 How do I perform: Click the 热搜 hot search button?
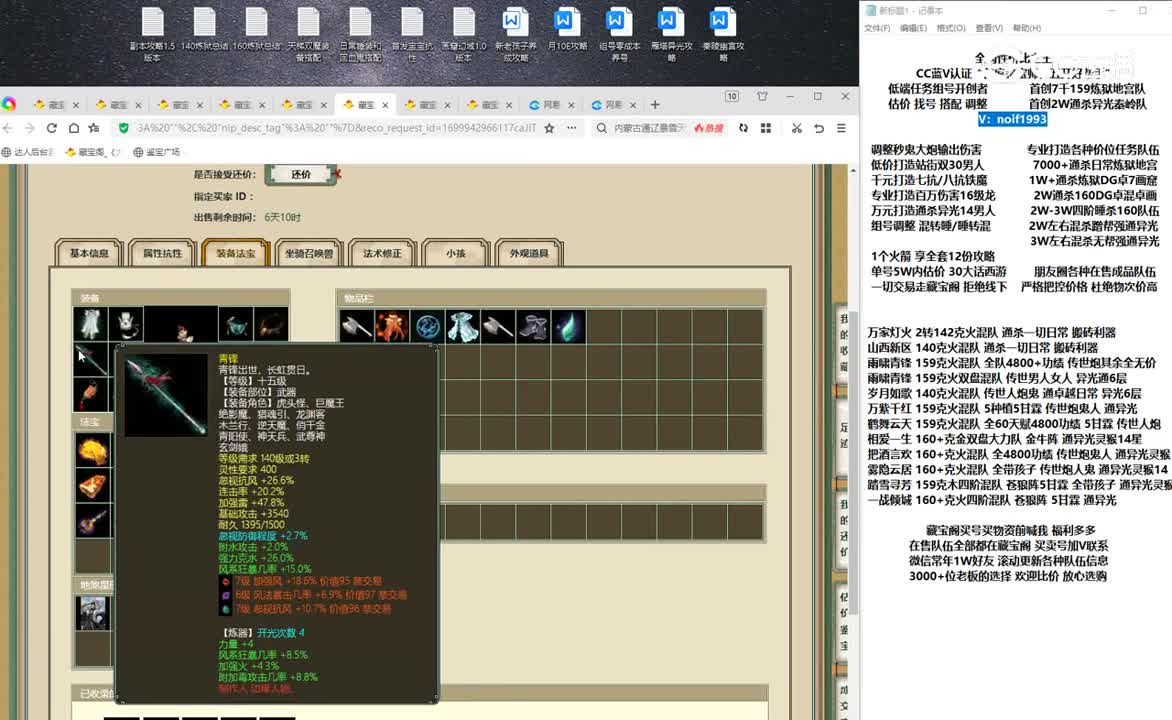point(709,128)
